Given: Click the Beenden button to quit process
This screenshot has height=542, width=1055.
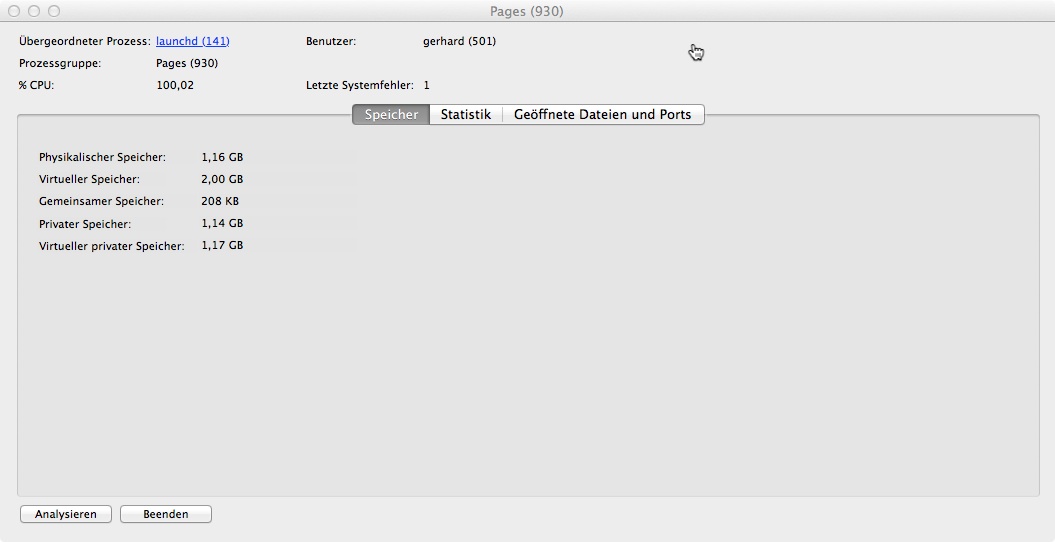Looking at the screenshot, I should (x=166, y=514).
